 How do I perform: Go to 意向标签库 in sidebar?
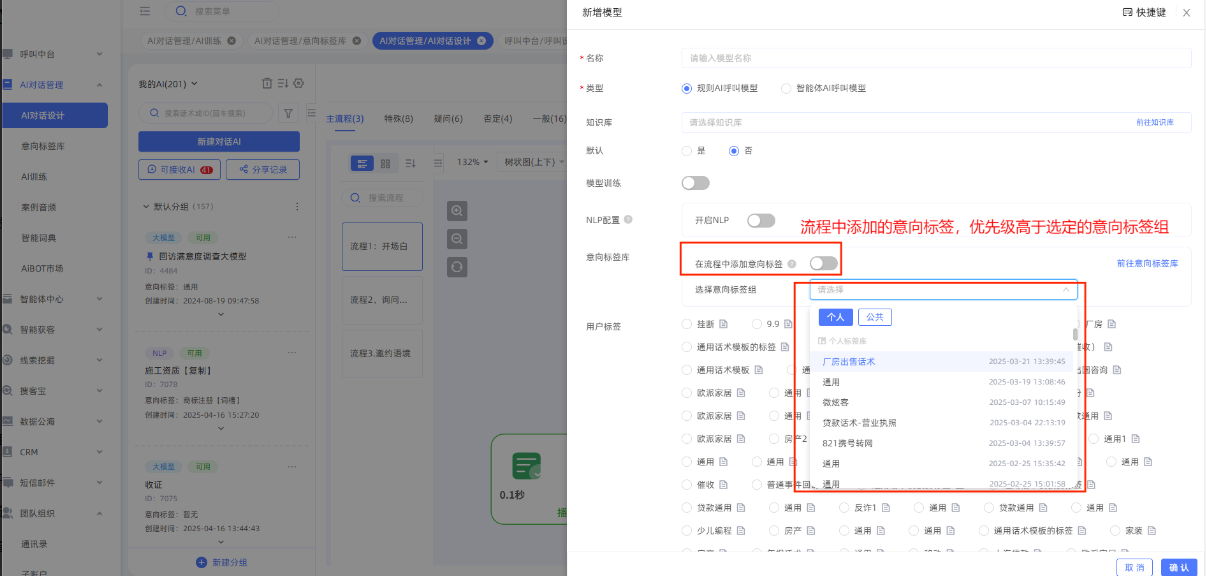pyautogui.click(x=43, y=146)
